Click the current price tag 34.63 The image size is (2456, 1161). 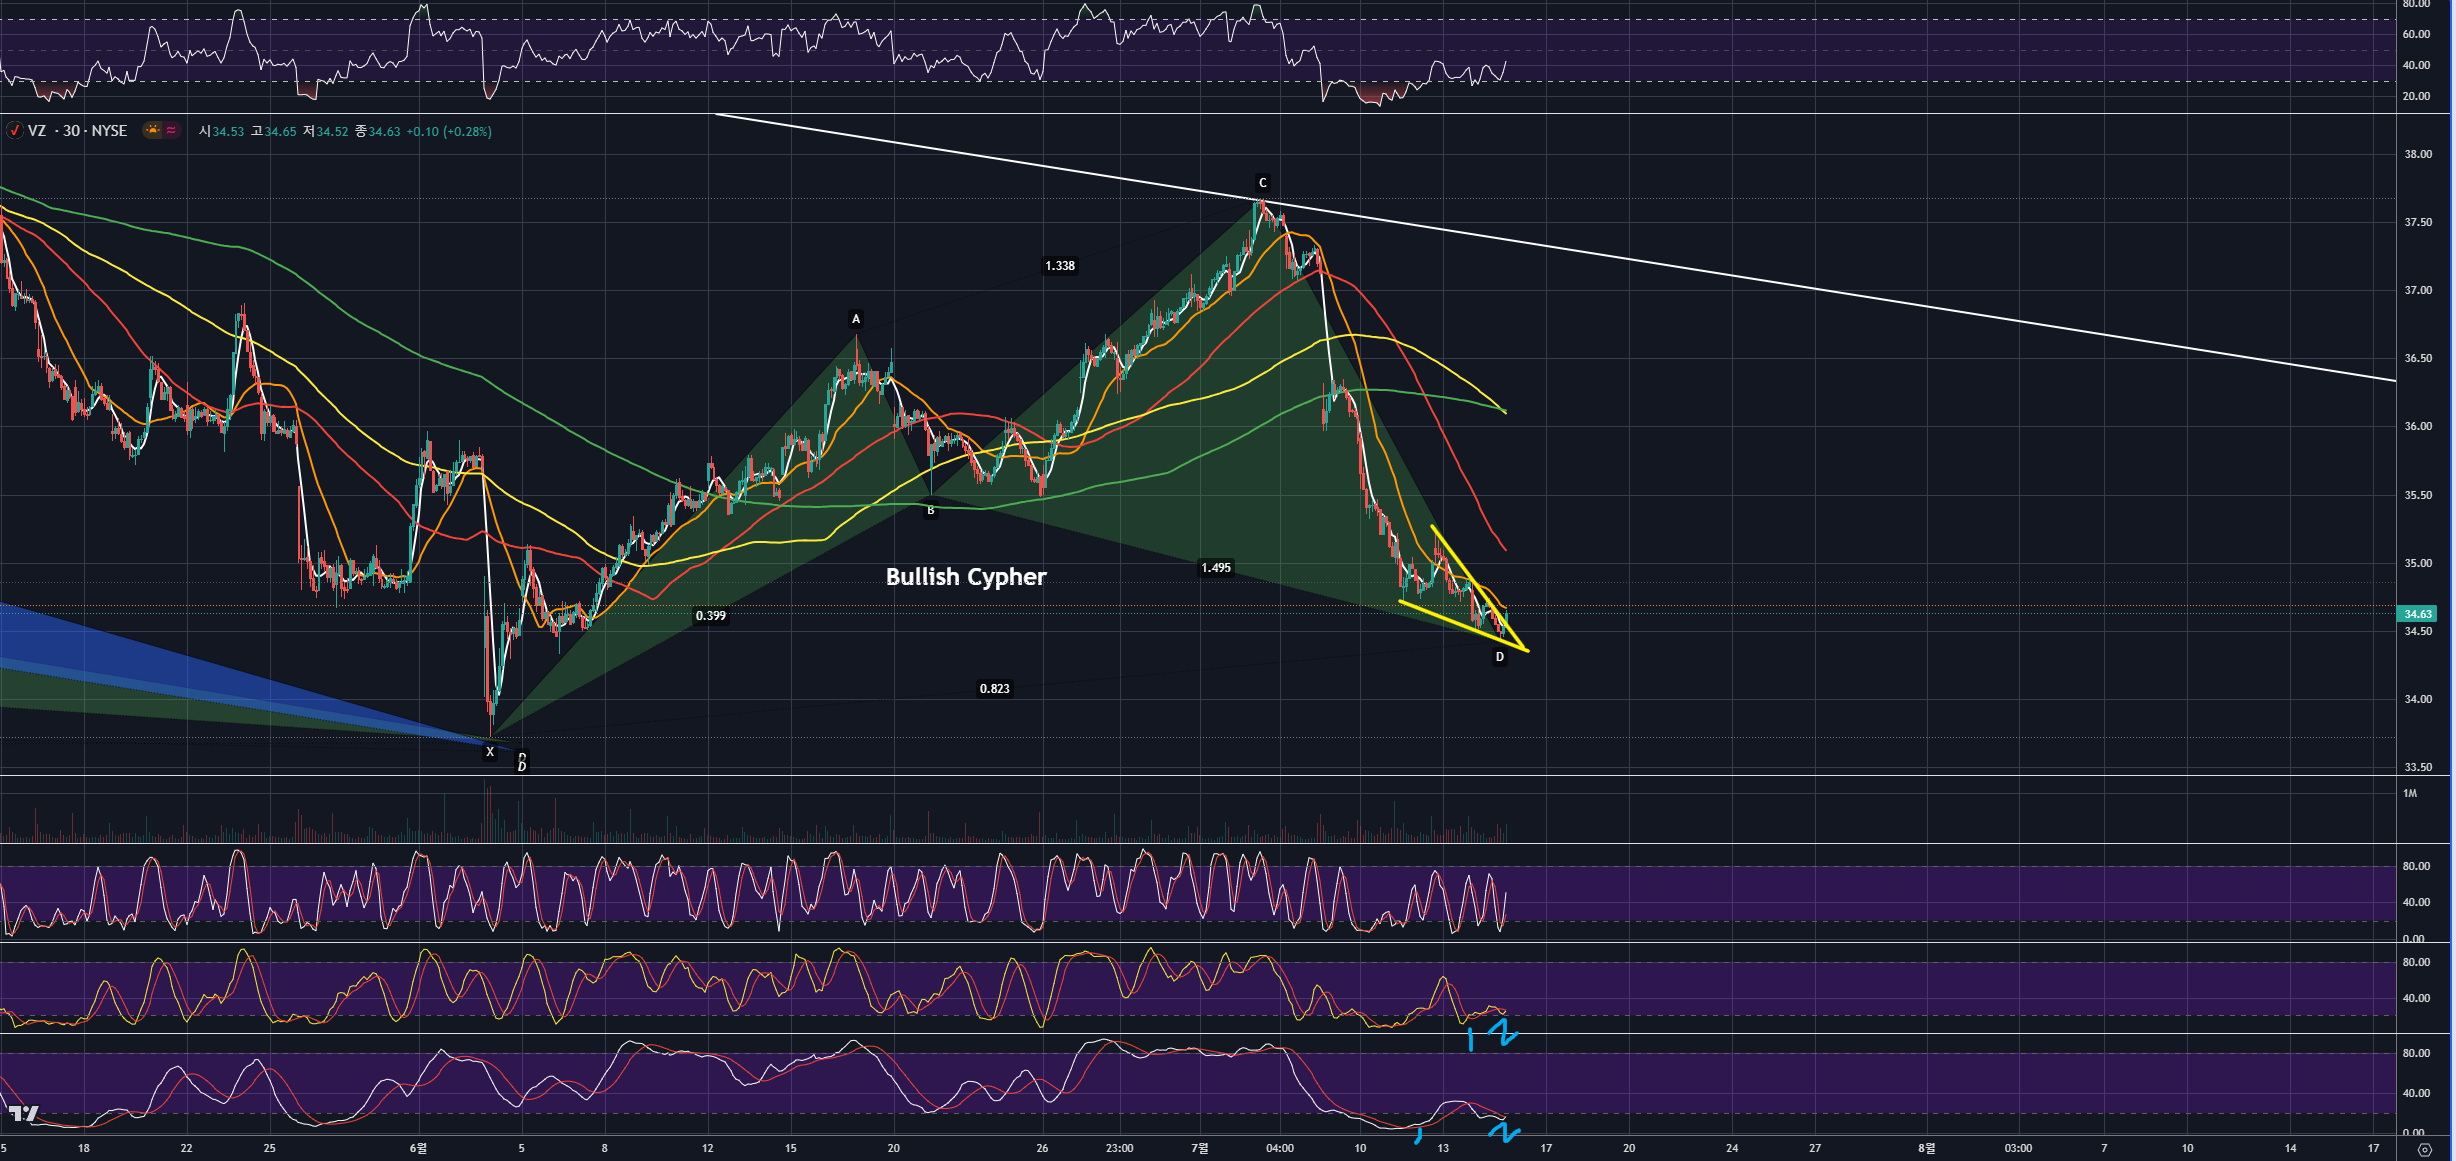(x=2418, y=614)
